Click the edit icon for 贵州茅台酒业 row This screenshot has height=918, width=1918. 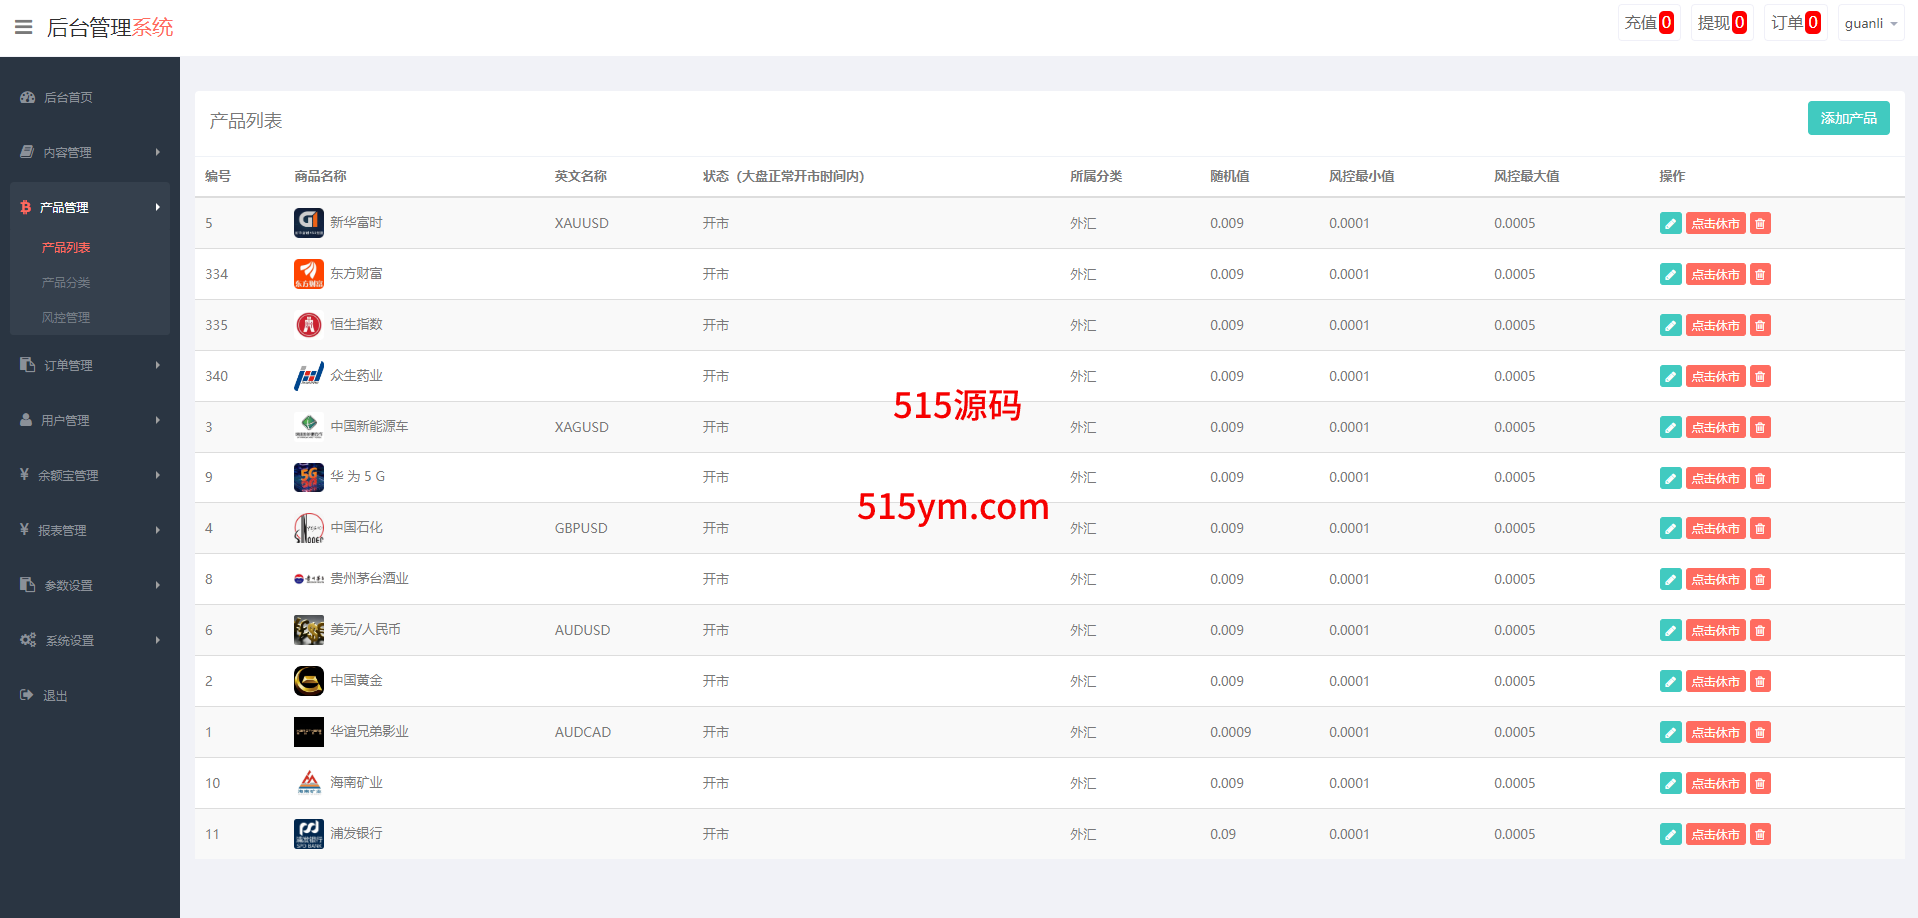coord(1670,579)
